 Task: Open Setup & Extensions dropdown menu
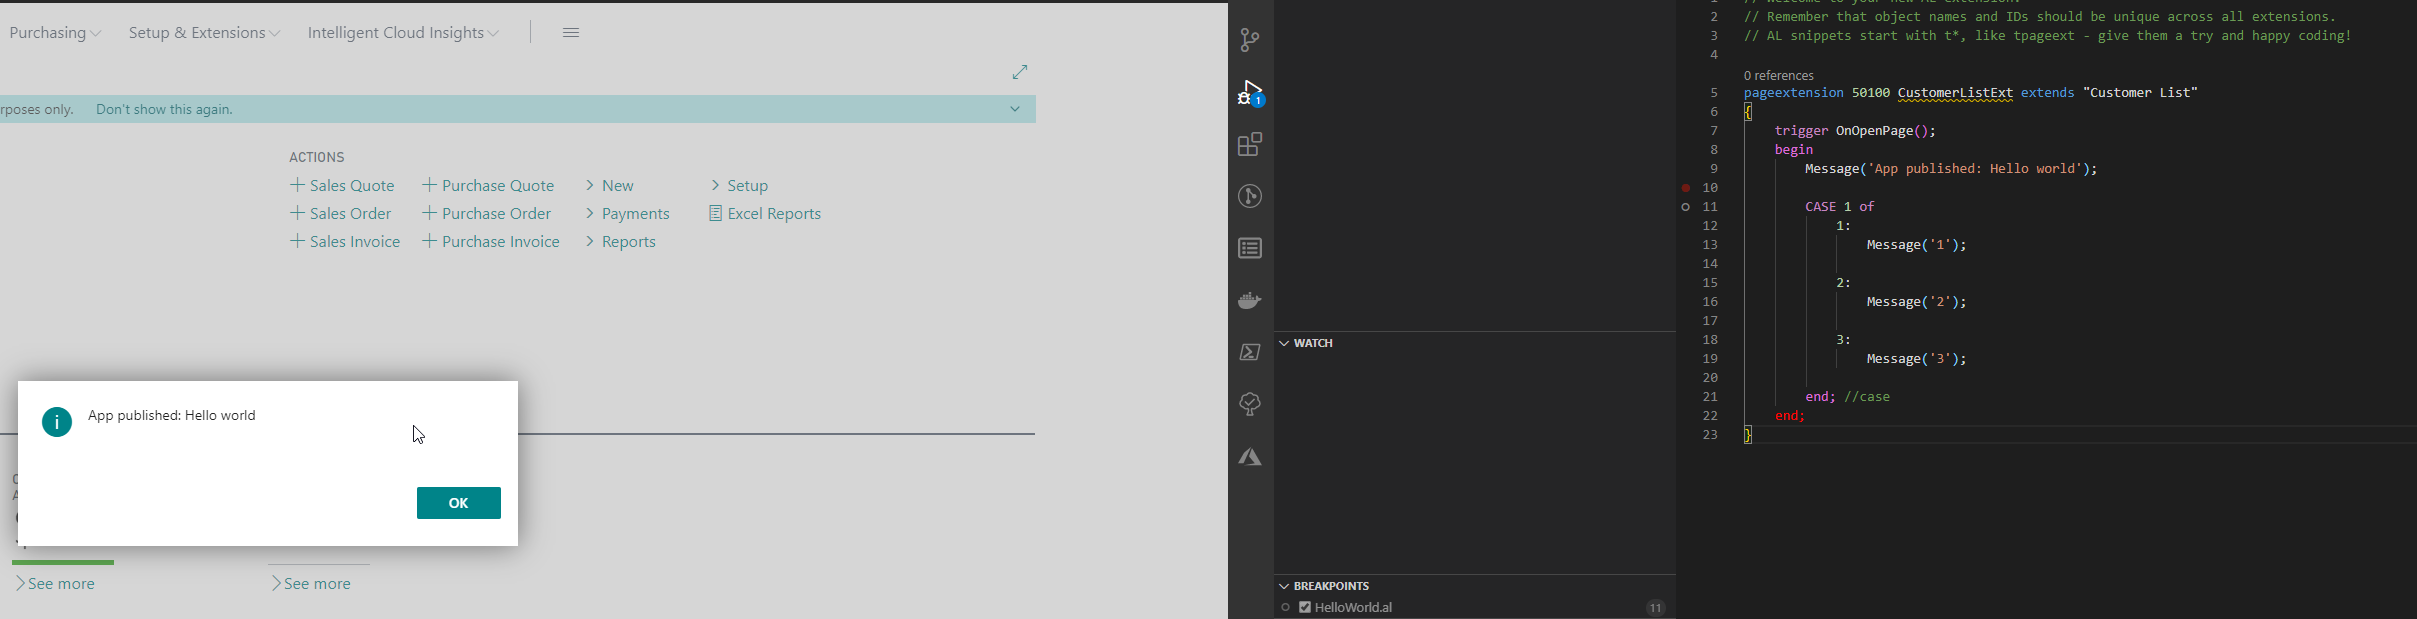click(204, 33)
